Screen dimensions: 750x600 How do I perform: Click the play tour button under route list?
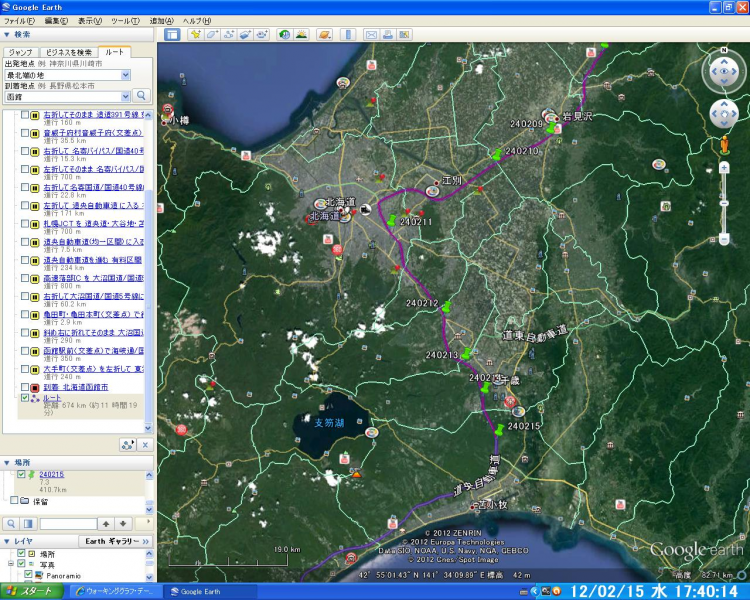point(128,445)
